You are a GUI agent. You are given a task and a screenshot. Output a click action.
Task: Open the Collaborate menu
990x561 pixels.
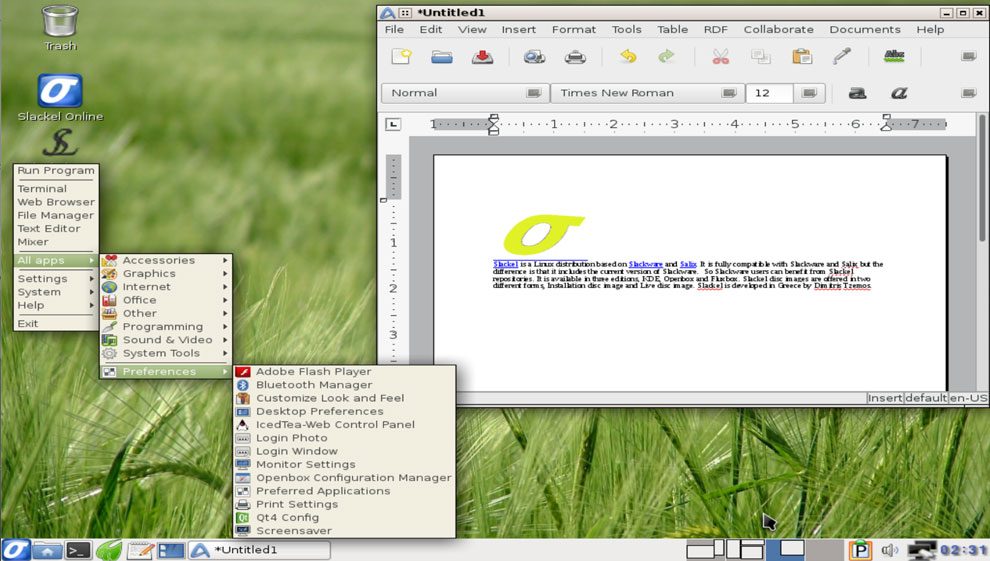778,30
